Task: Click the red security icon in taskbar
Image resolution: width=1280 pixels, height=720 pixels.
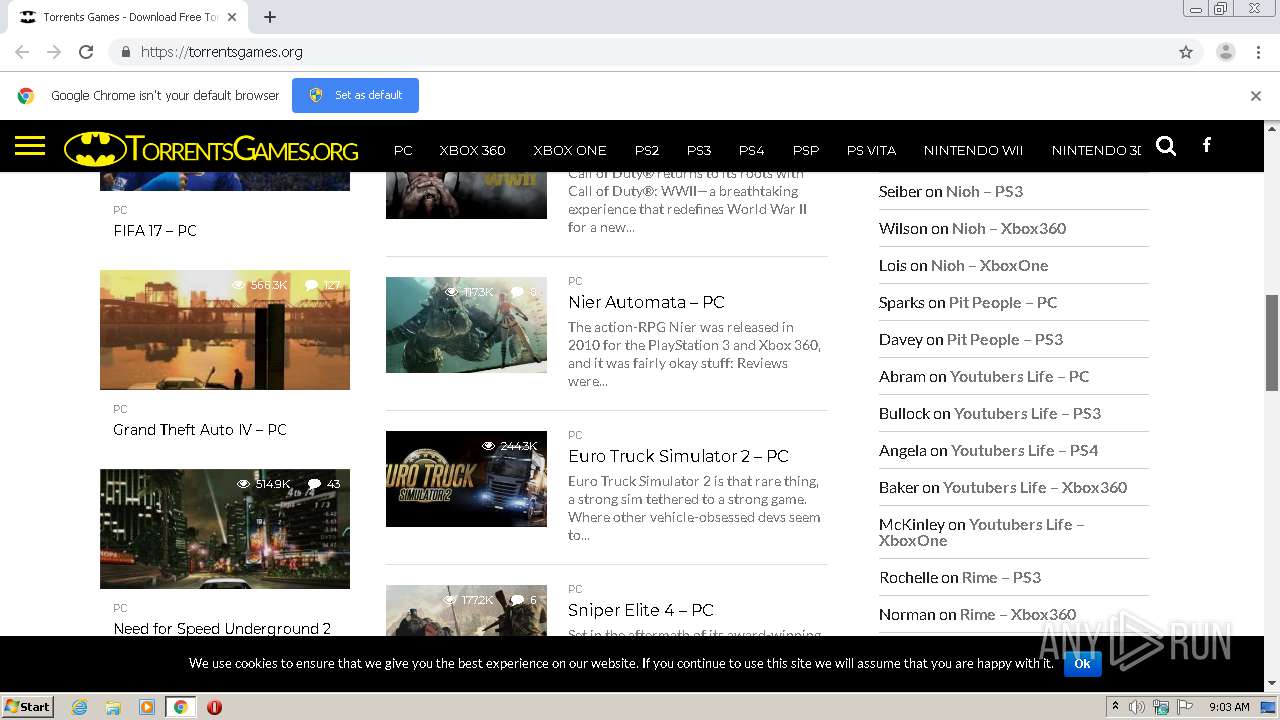Action: click(214, 707)
